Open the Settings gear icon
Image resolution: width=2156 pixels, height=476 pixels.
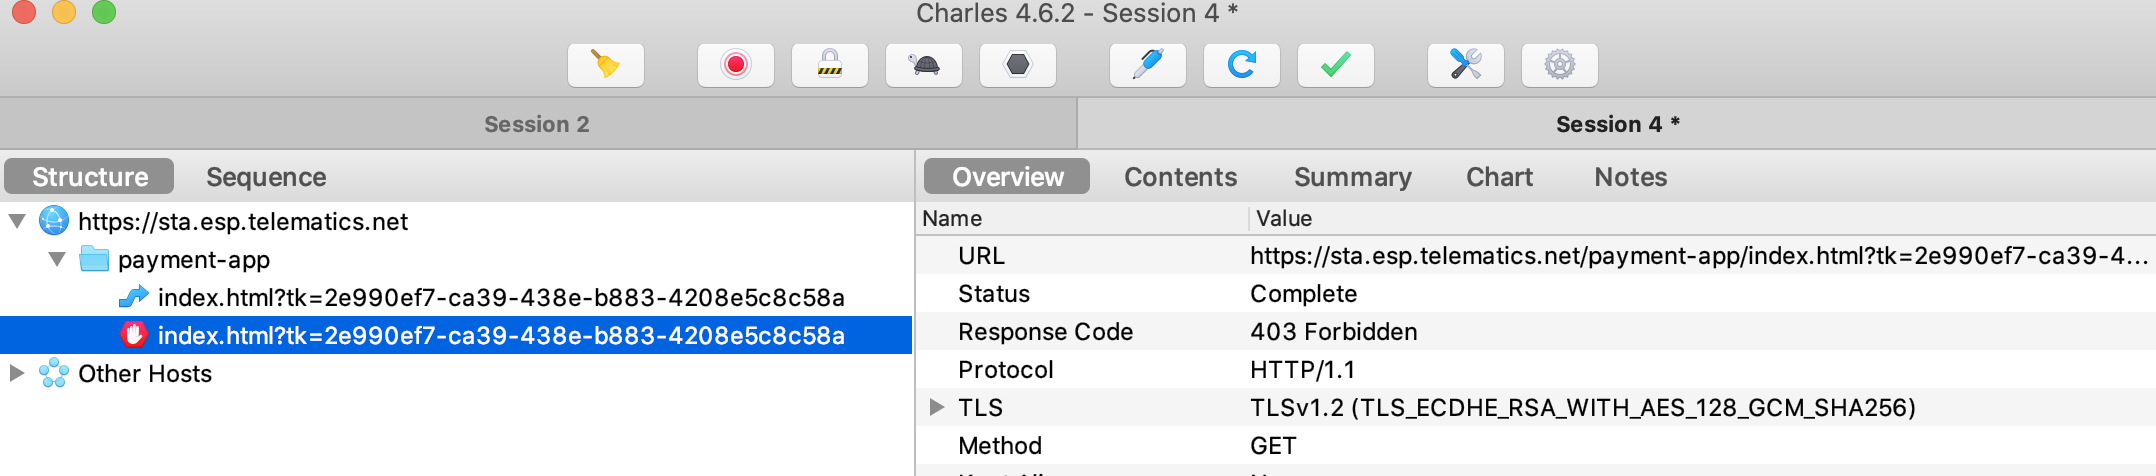coord(1560,65)
